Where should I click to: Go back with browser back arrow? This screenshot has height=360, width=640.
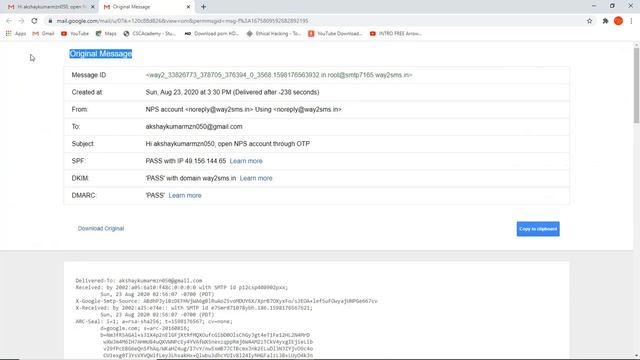(9, 21)
